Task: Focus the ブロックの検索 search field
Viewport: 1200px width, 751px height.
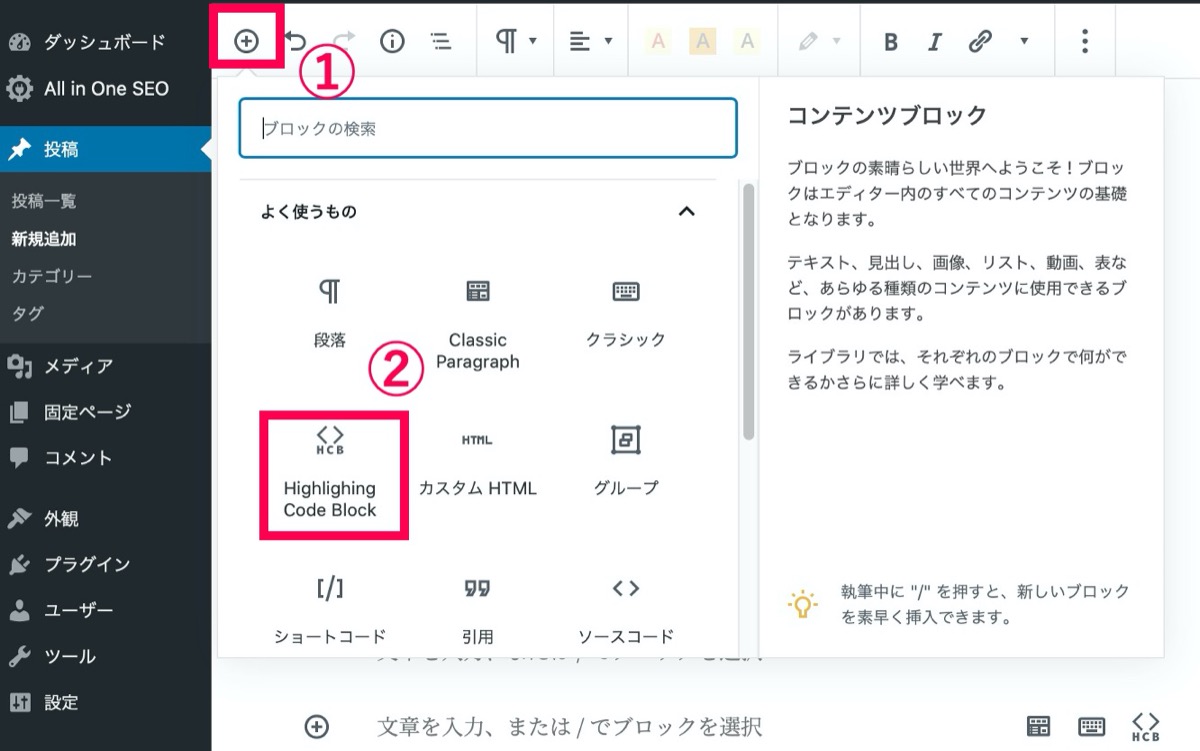Action: coord(488,128)
